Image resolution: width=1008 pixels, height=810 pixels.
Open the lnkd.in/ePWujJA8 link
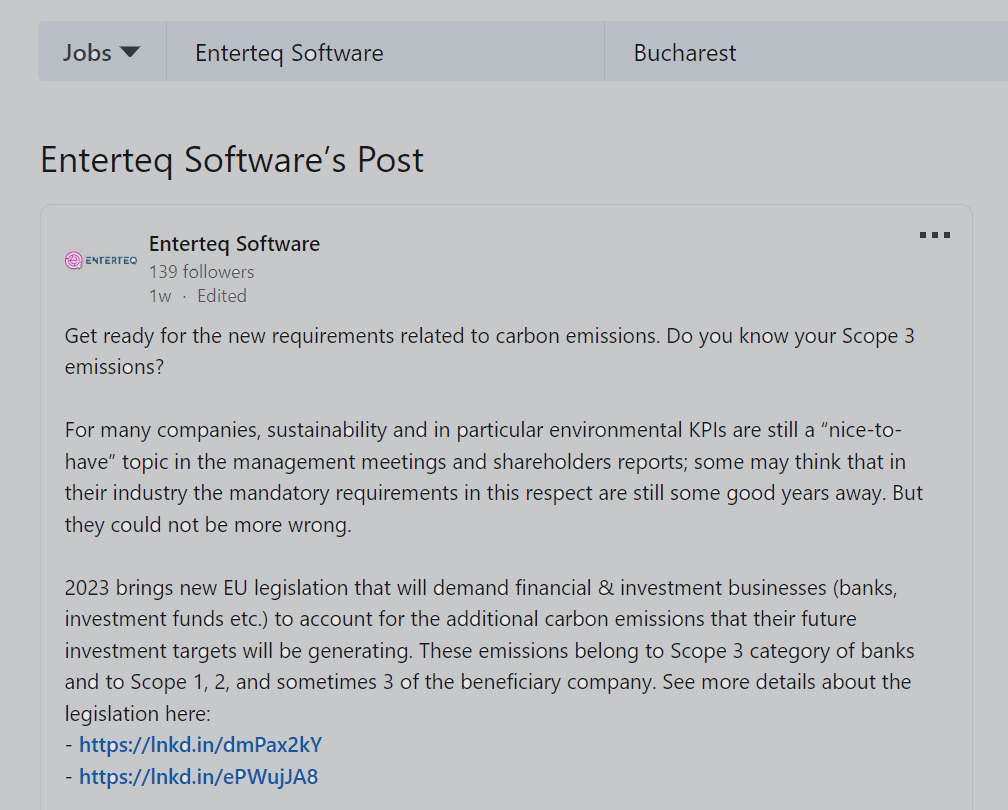[x=199, y=777]
